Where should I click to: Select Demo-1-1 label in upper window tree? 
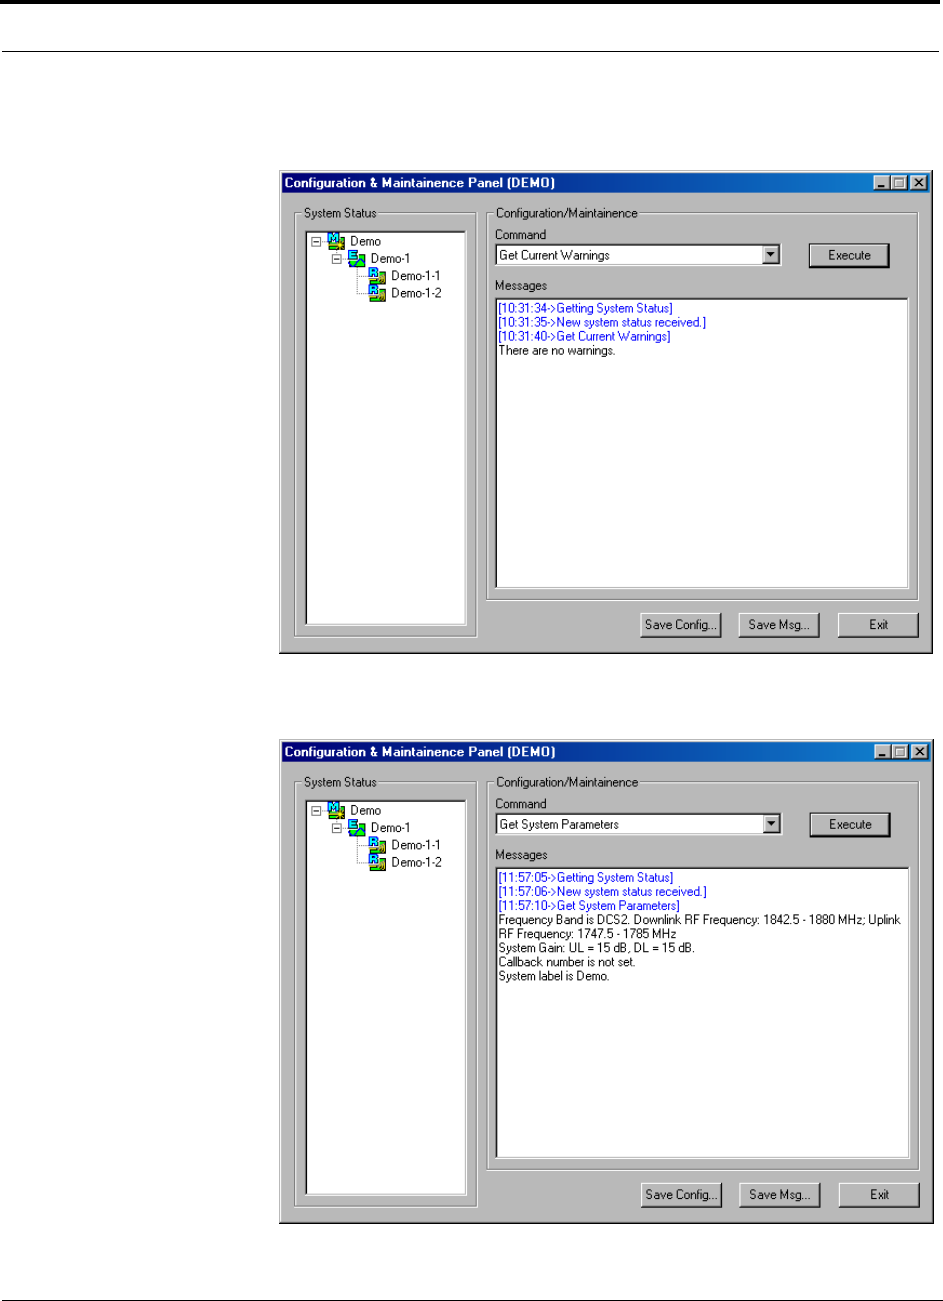tap(416, 275)
